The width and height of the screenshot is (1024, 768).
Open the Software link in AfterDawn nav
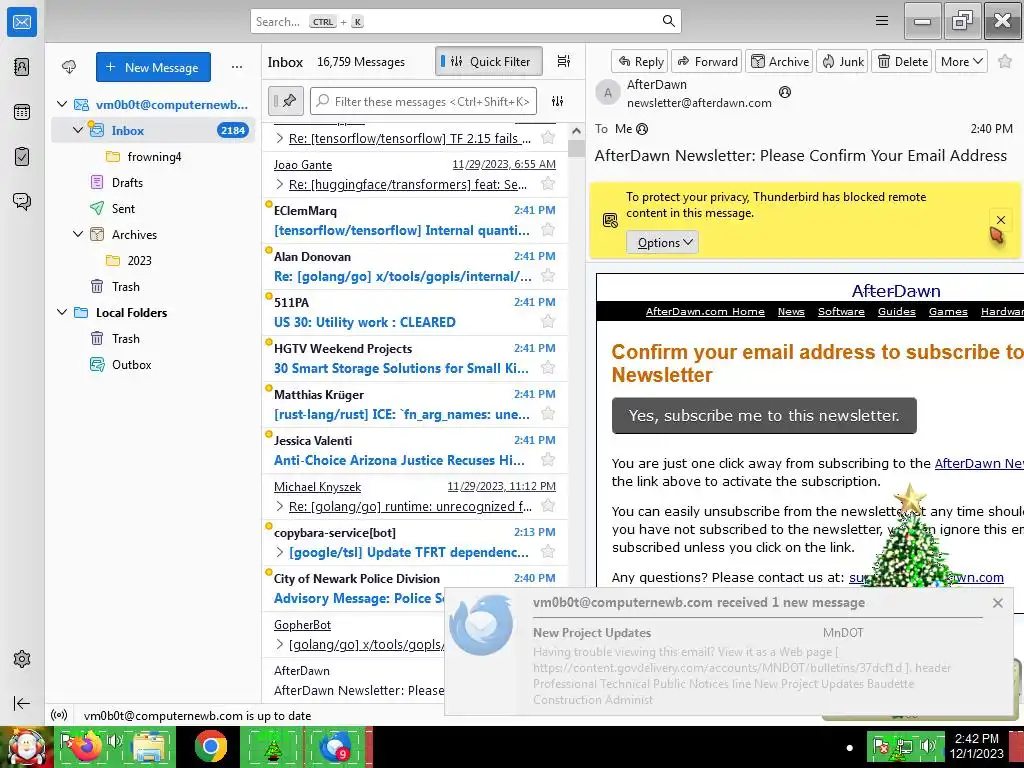tap(841, 312)
